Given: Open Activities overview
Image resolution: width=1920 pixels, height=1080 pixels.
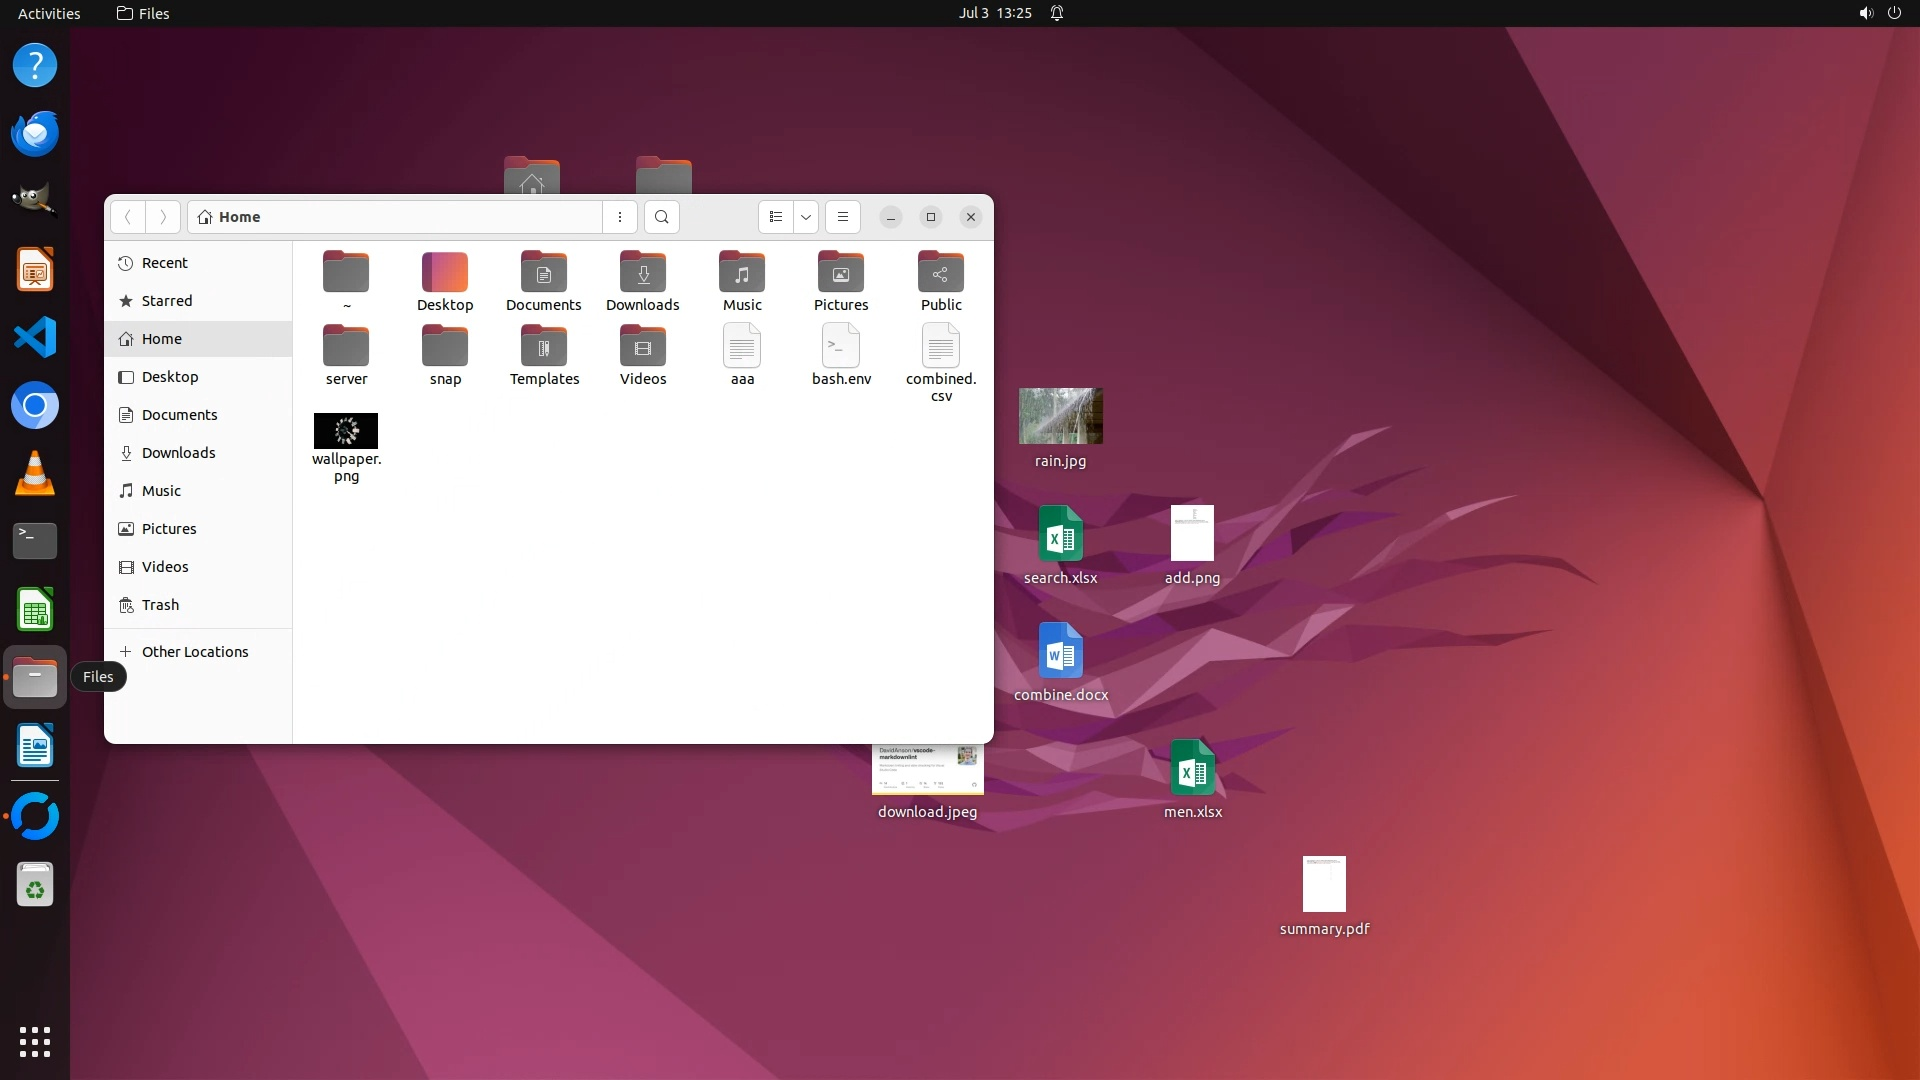Looking at the screenshot, I should coord(49,13).
